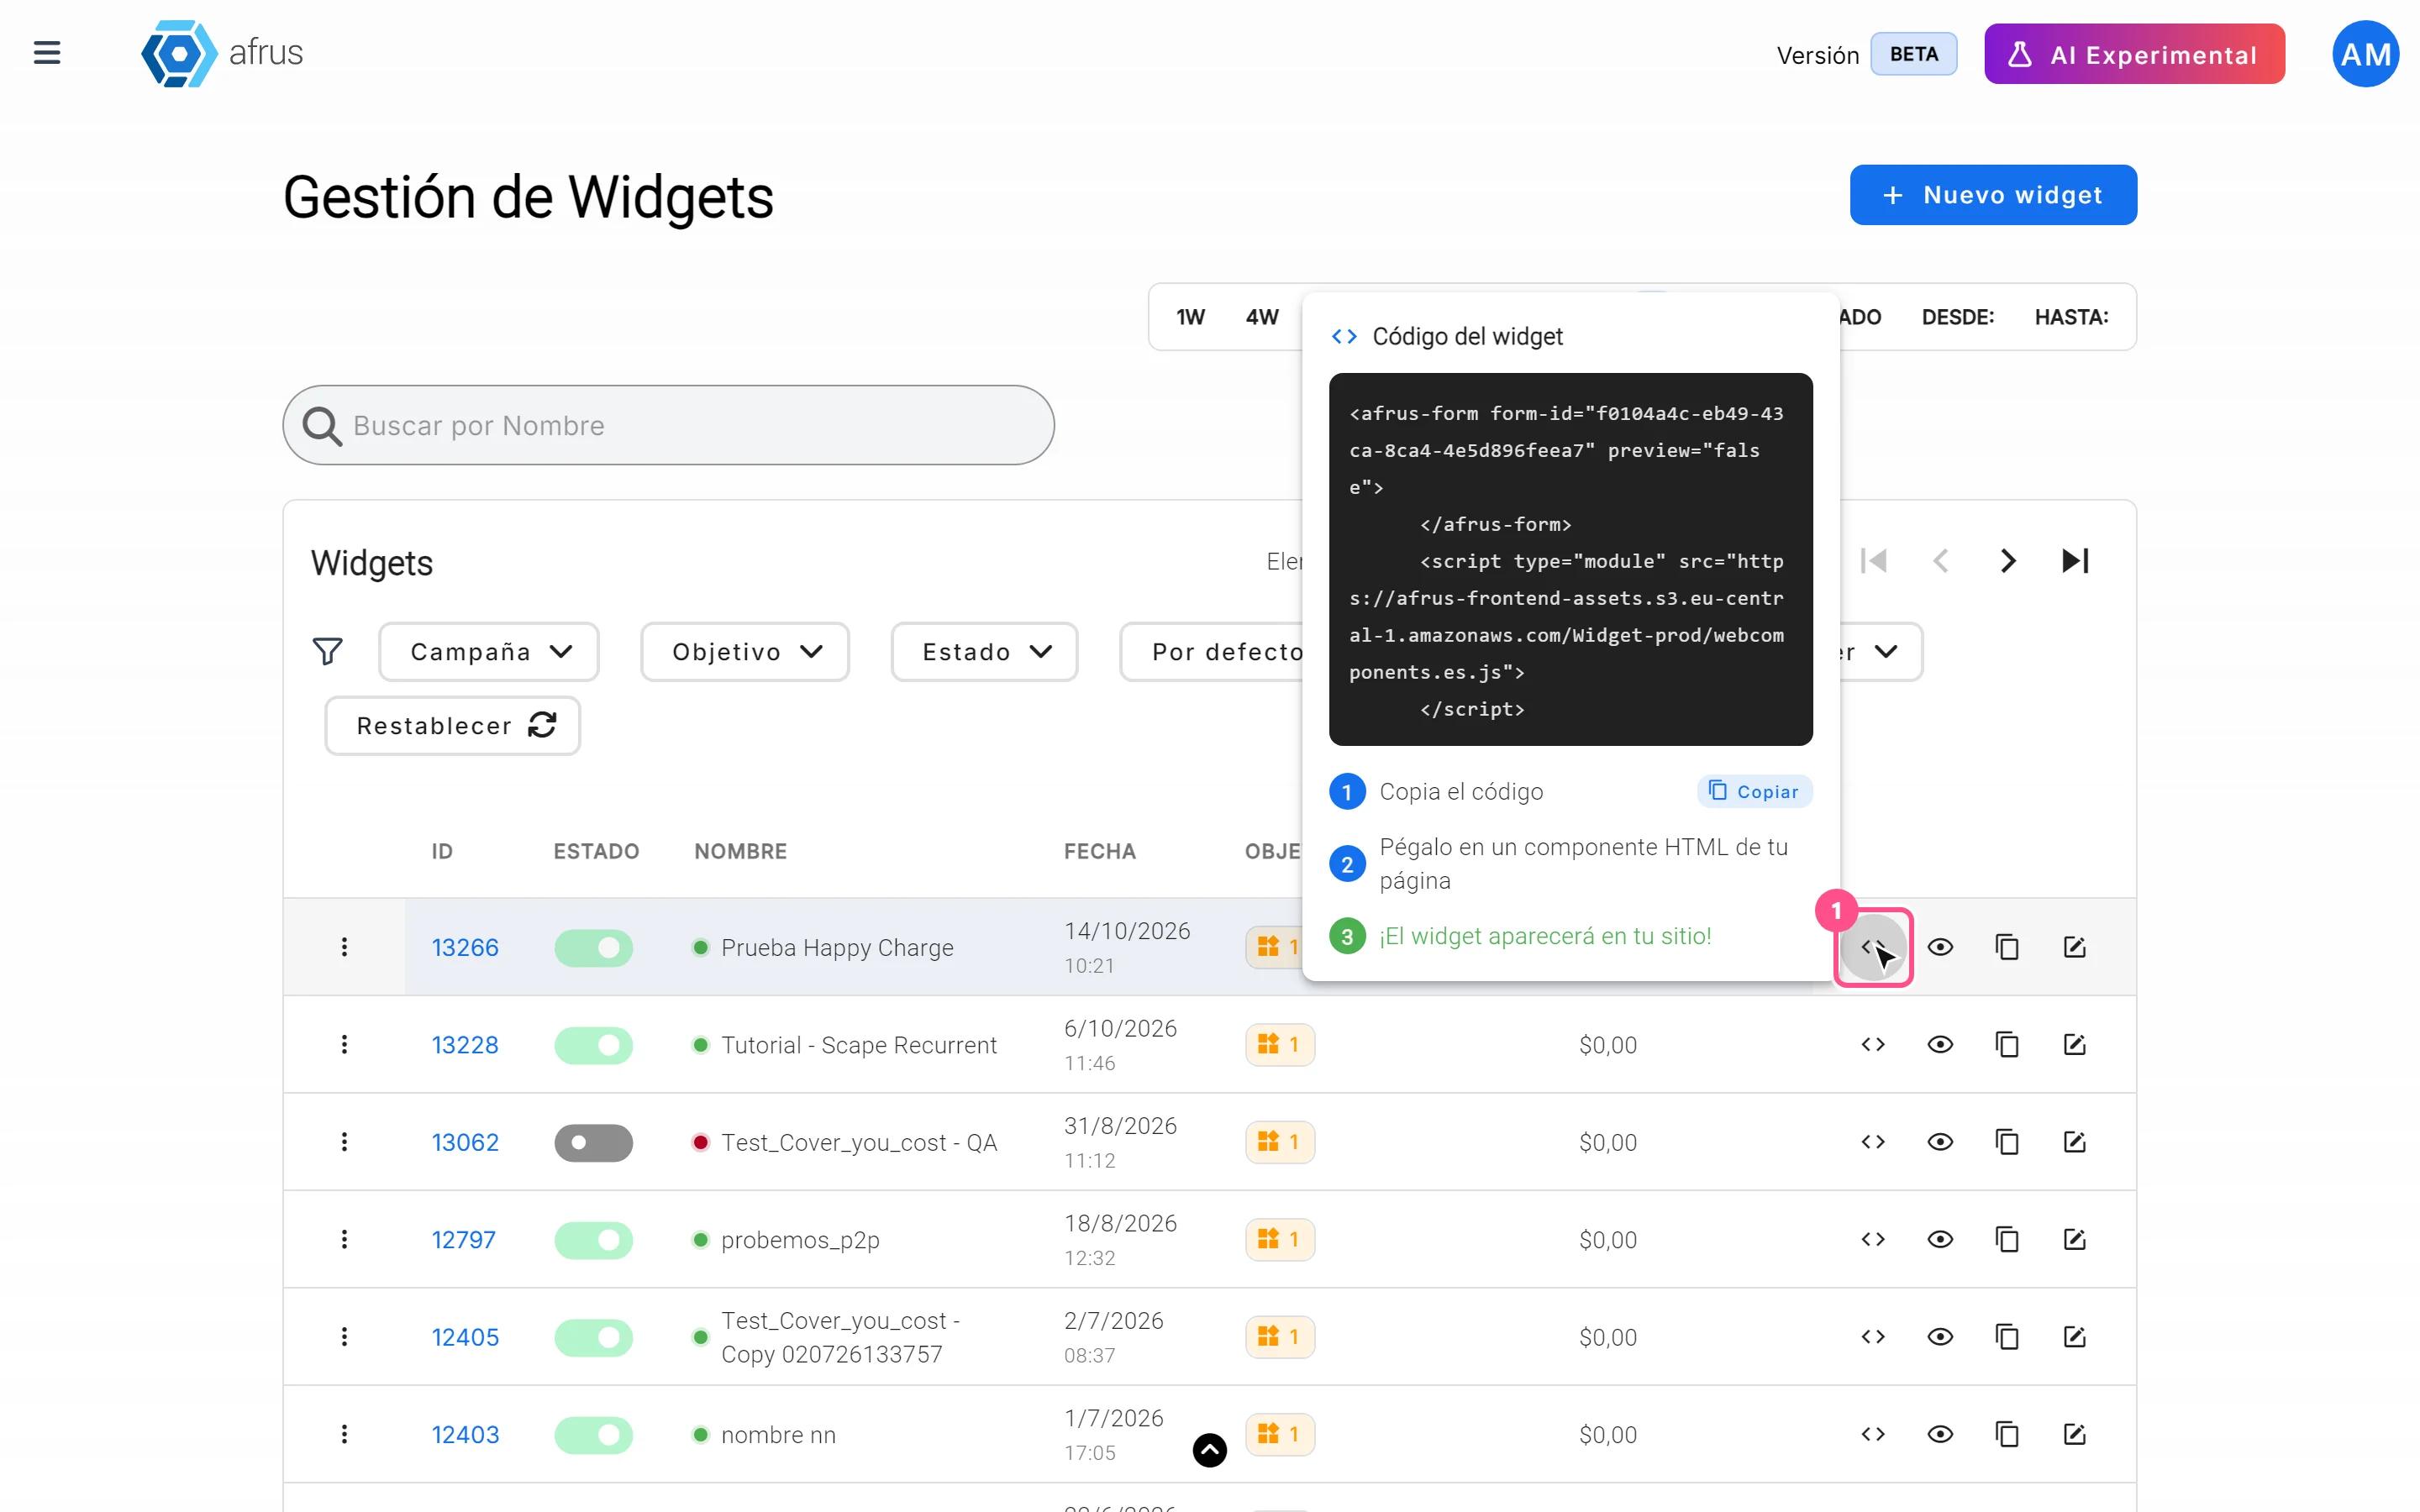
Task: Click objective badge in nombre nn row
Action: tap(1279, 1434)
